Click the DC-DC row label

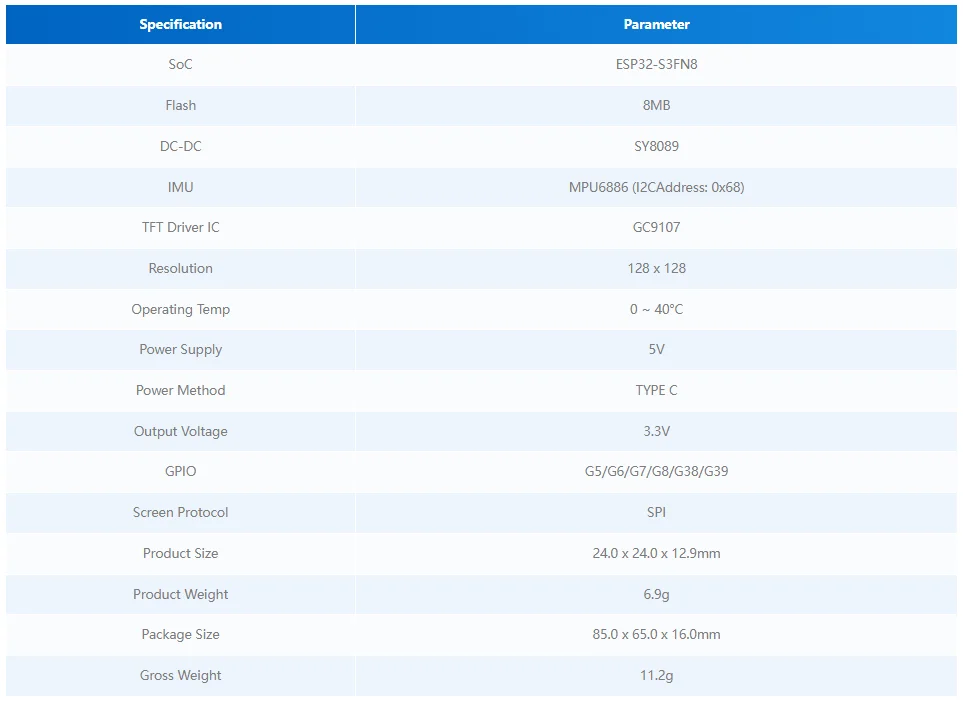pos(181,146)
